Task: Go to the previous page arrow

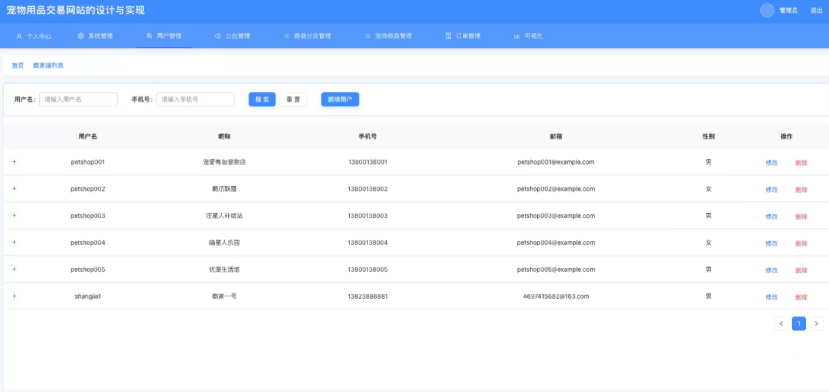Action: click(781, 324)
